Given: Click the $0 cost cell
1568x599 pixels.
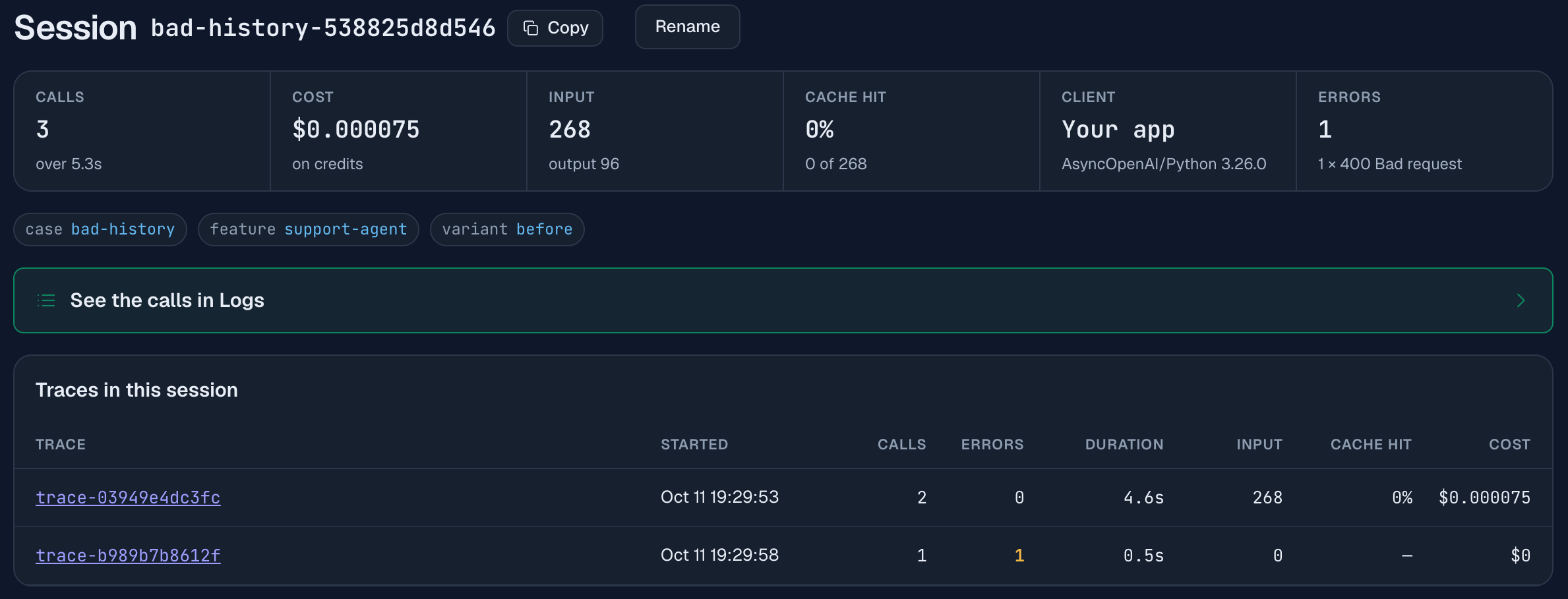Looking at the screenshot, I should tap(1520, 555).
